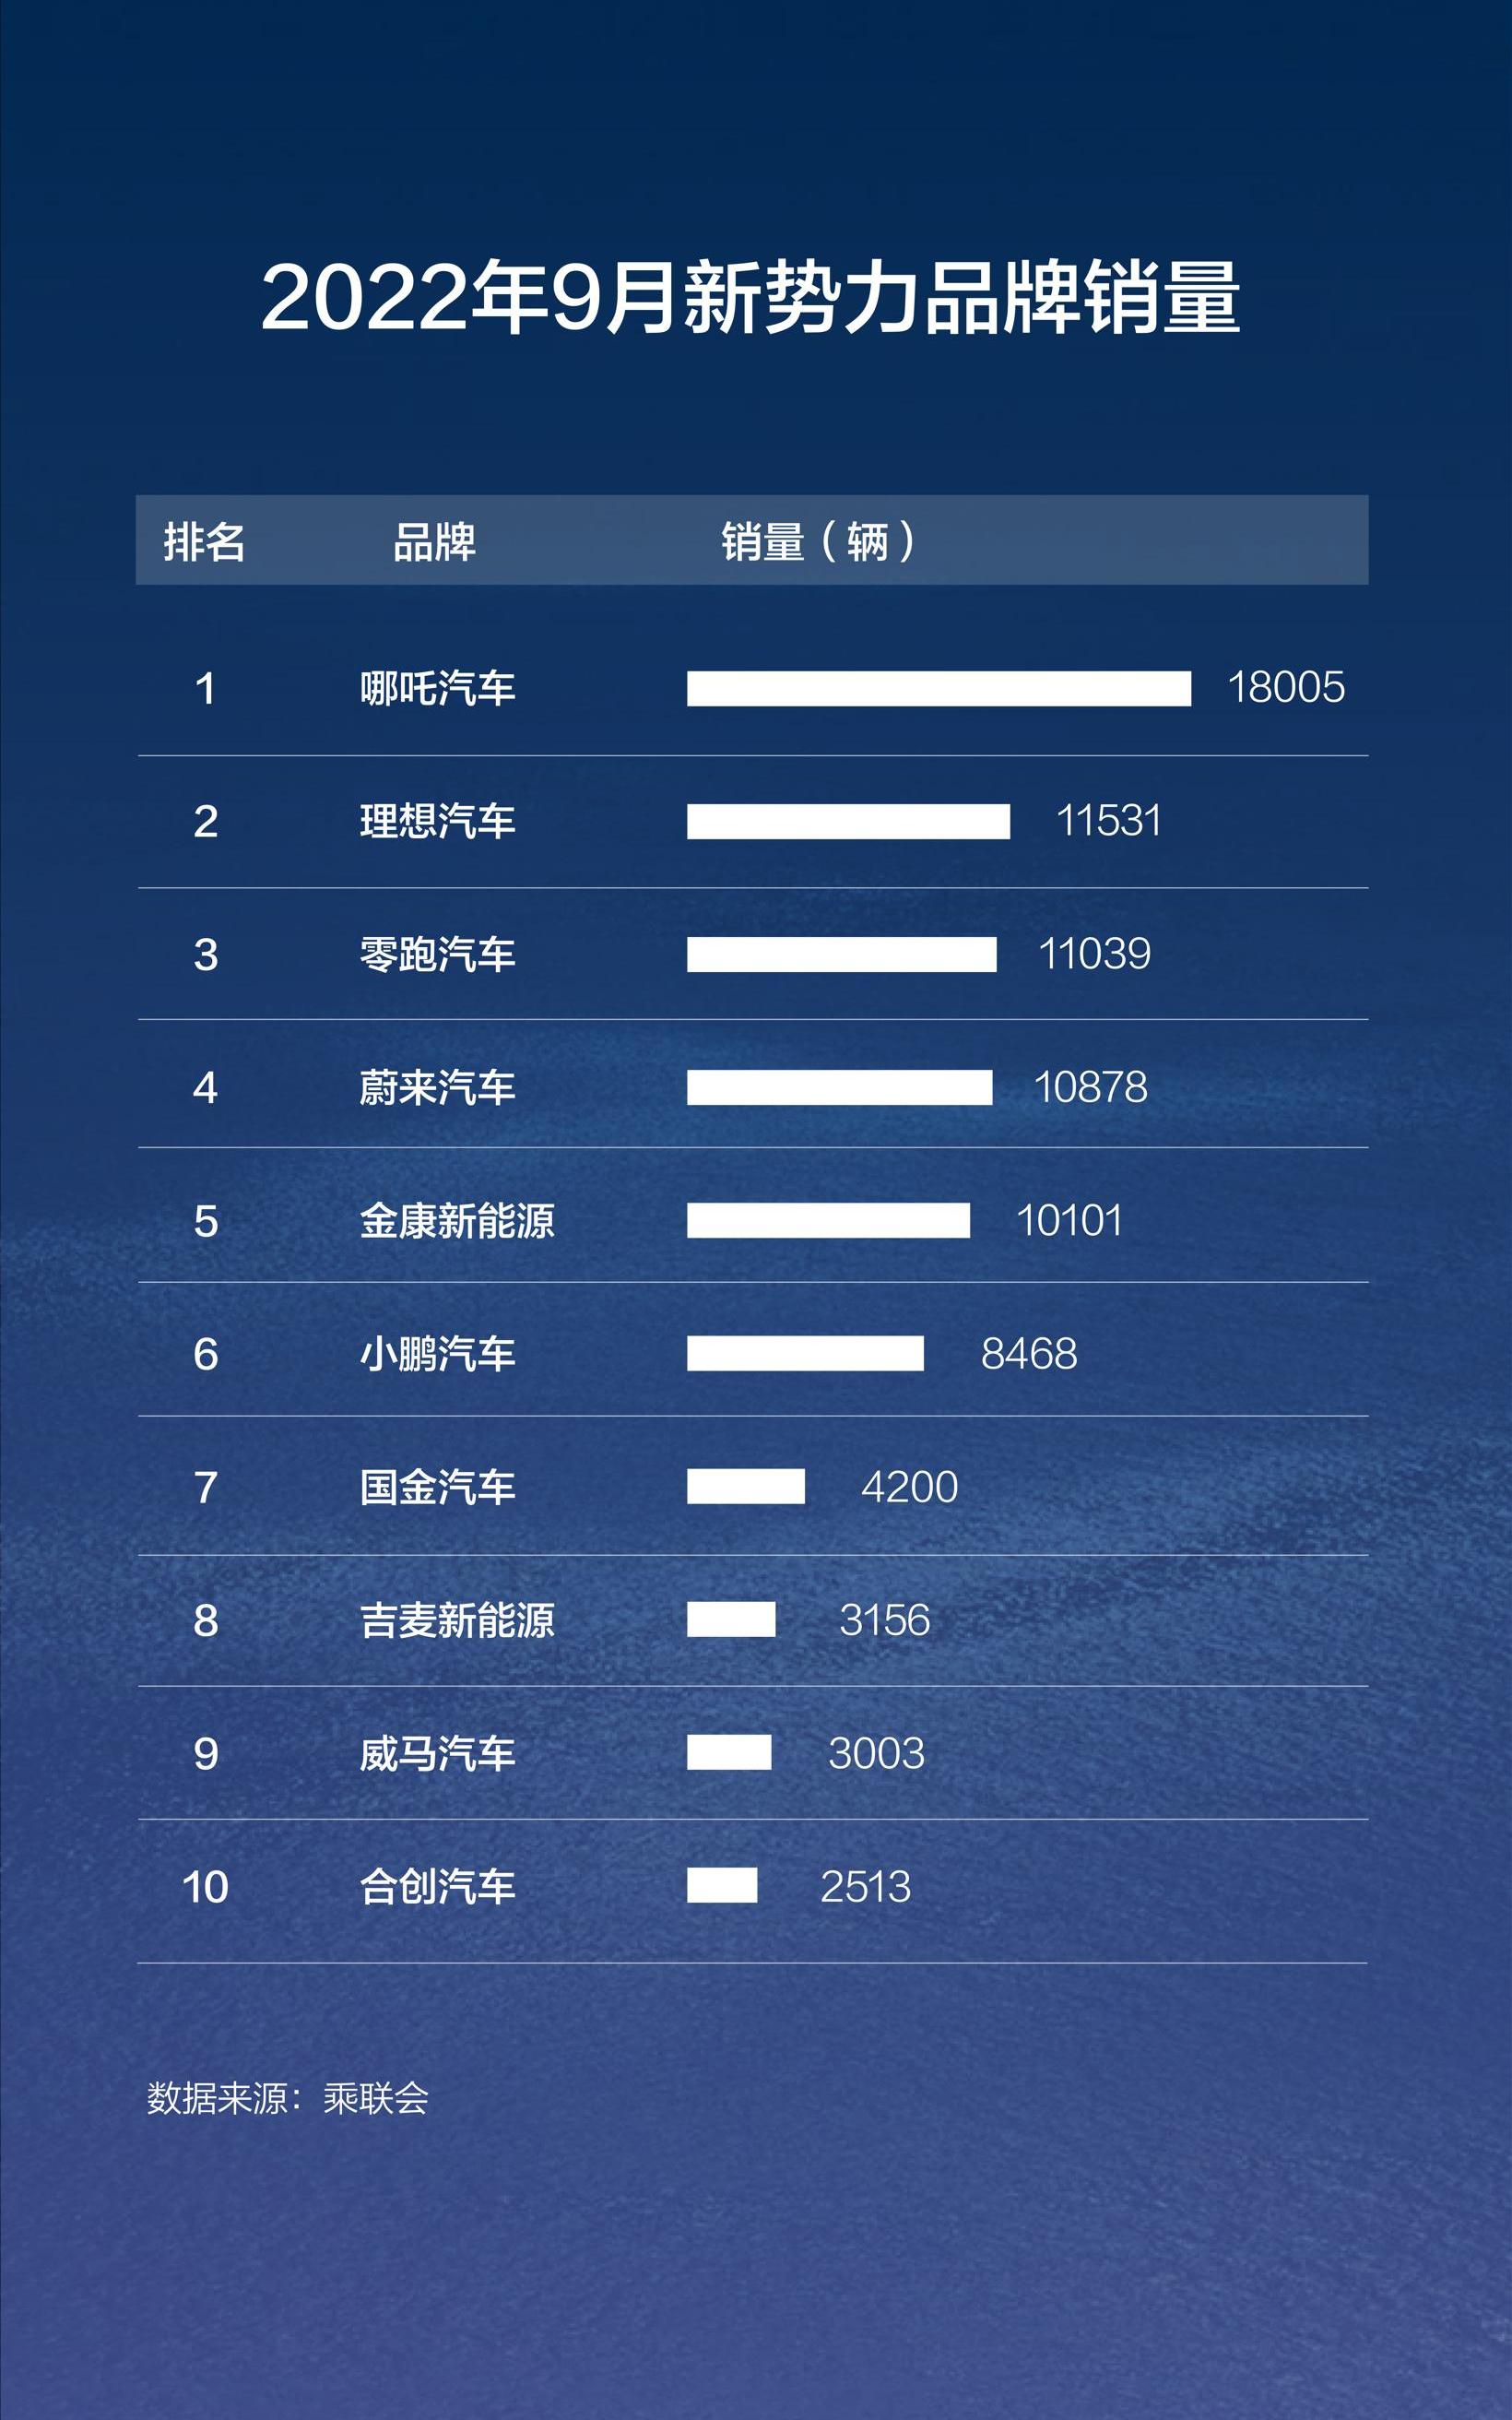Click the 10878 sales figure
The width and height of the screenshot is (1512, 2420).
click(x=1090, y=1087)
